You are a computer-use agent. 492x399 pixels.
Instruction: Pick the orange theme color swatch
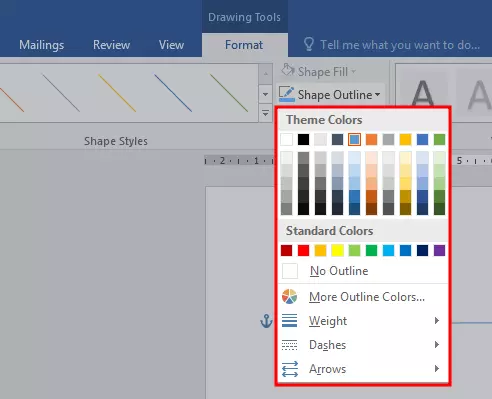(x=371, y=139)
